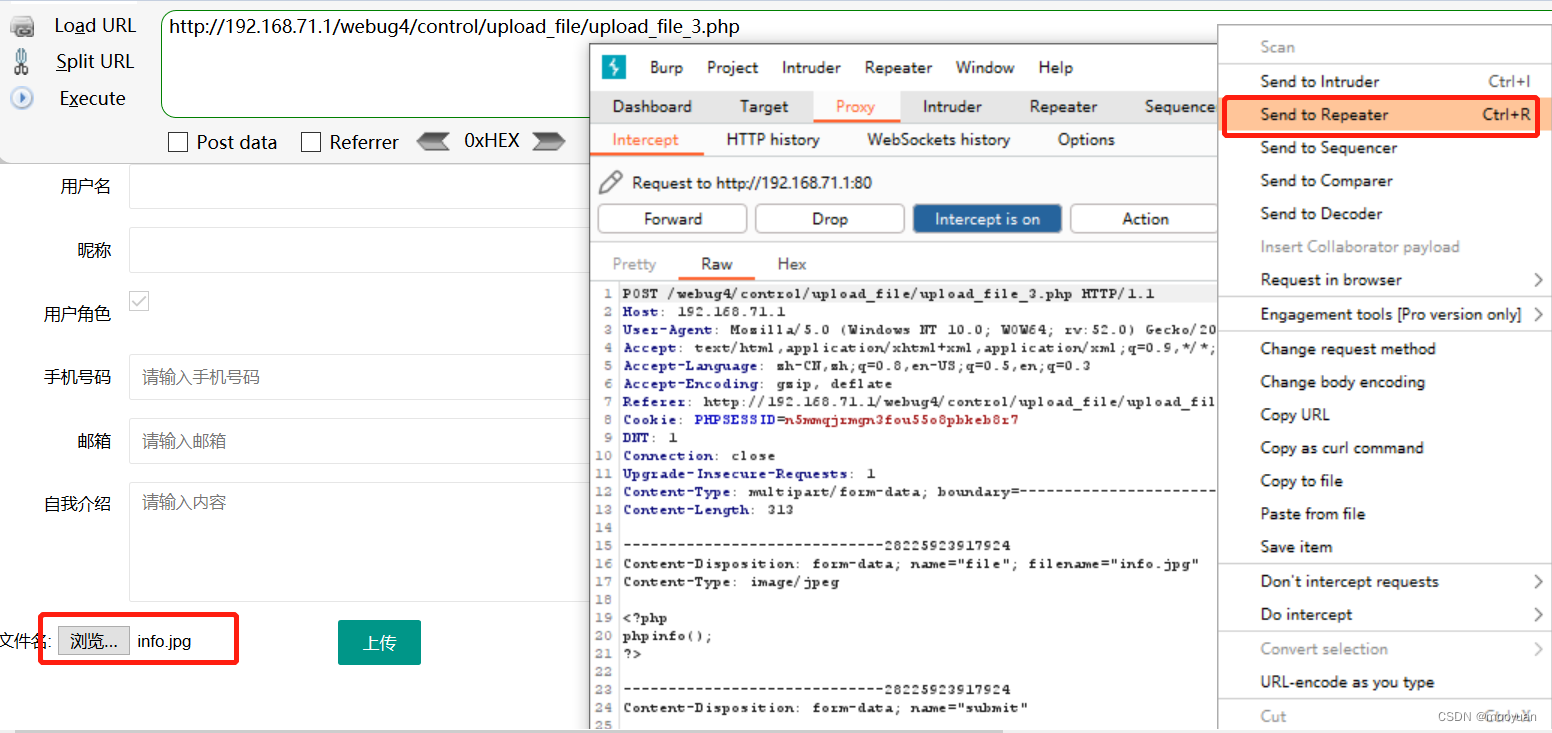1552x733 pixels.
Task: Open the HTTP history sub-tab
Action: point(773,139)
